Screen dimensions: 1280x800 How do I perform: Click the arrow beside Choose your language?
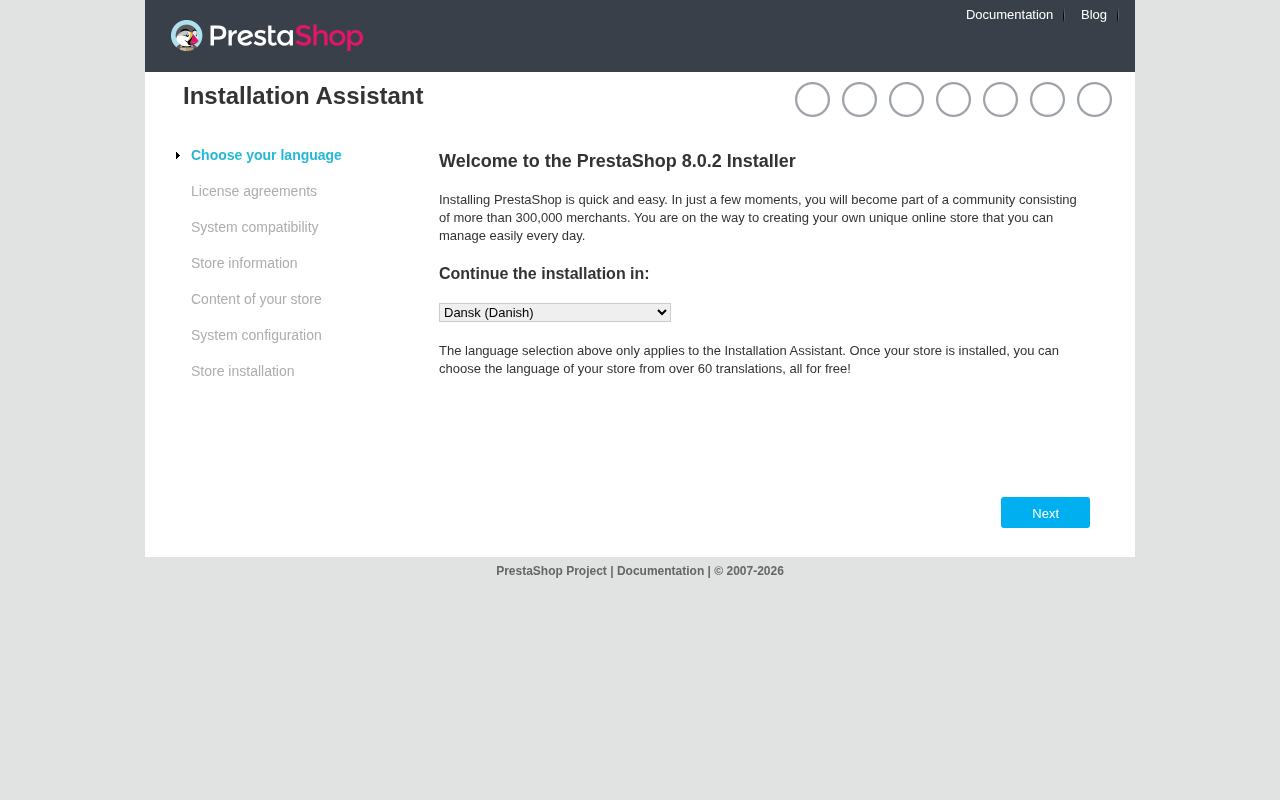[178, 155]
